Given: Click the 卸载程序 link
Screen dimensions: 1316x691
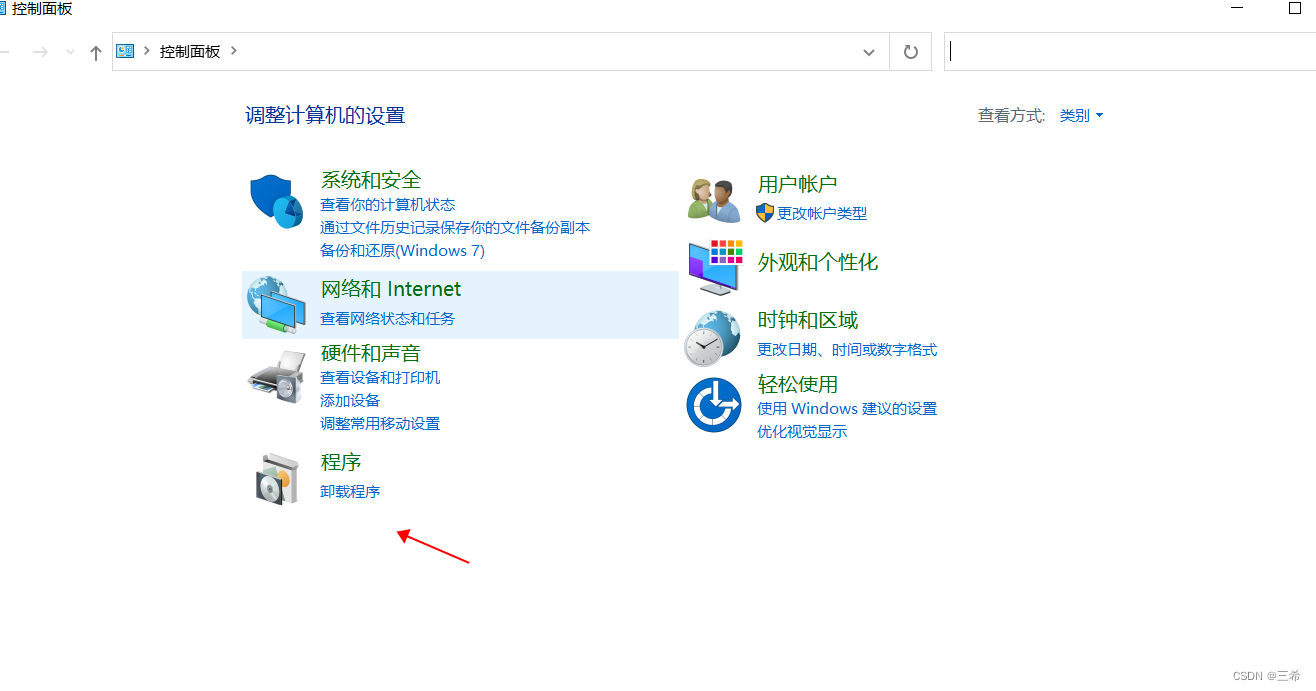Looking at the screenshot, I should 350,492.
